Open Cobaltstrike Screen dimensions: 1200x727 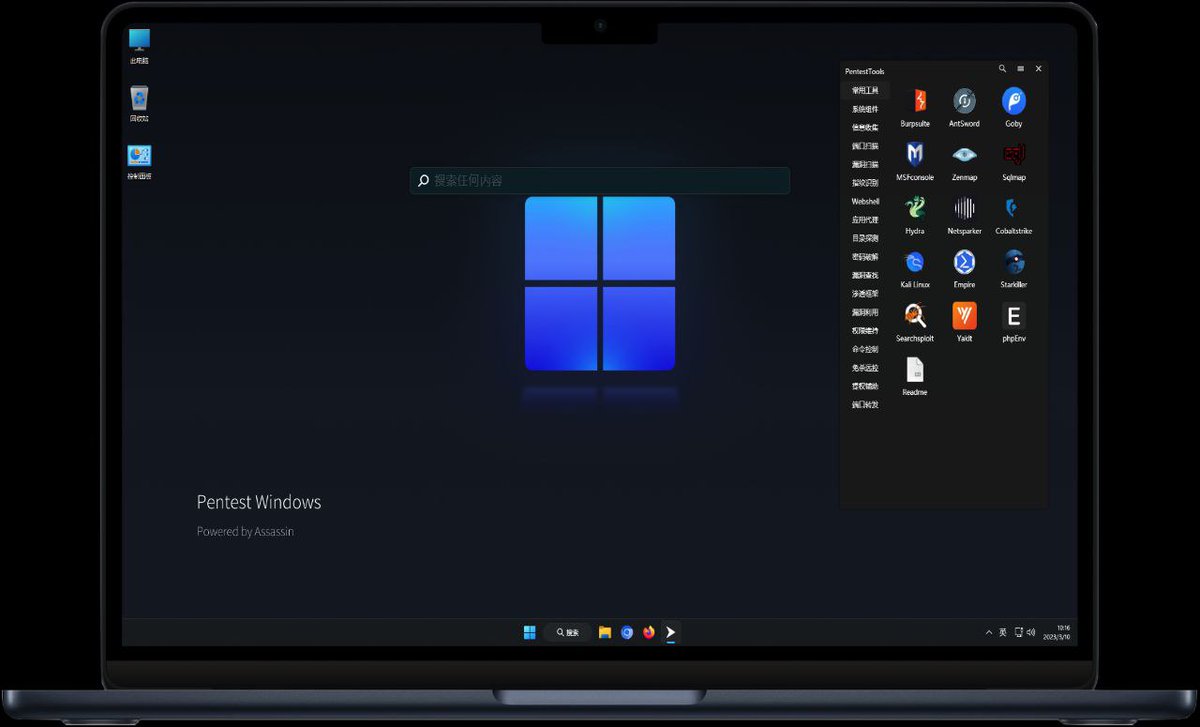coord(1014,214)
